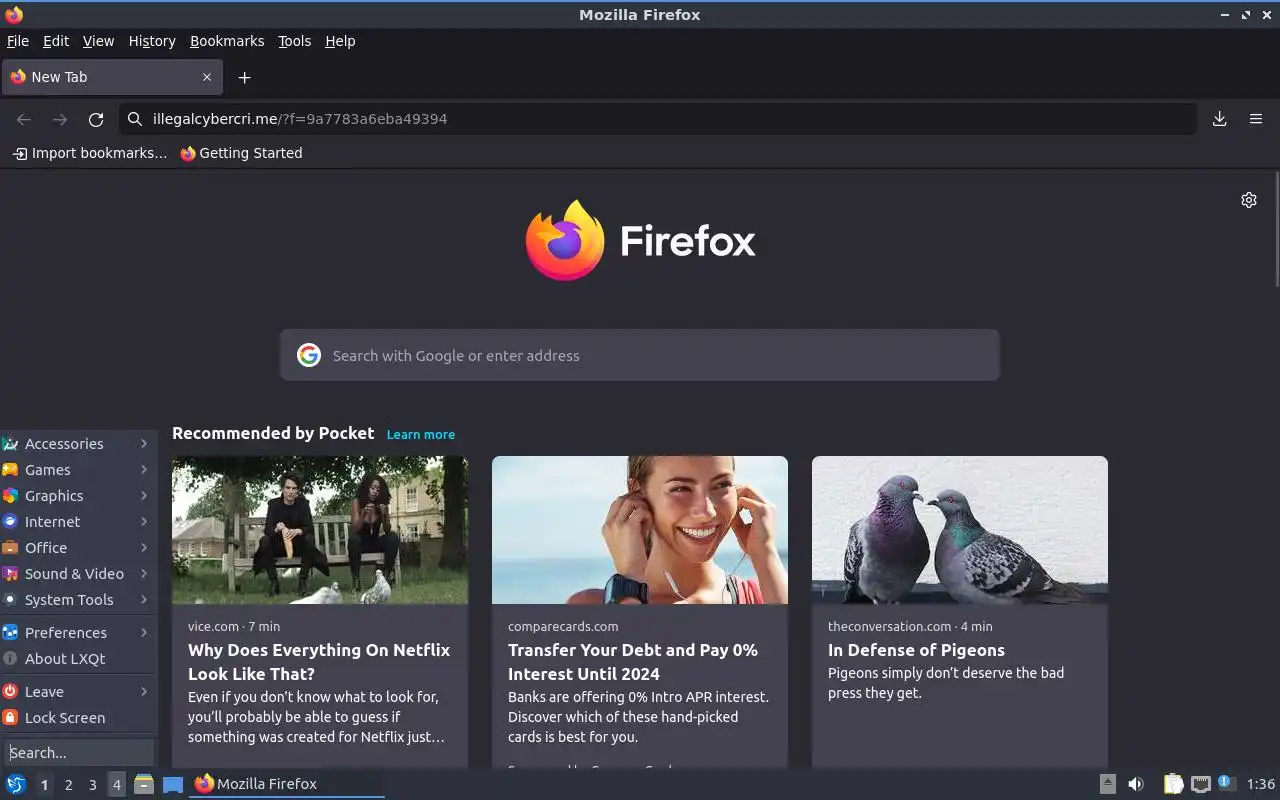Open the History menu

point(152,41)
